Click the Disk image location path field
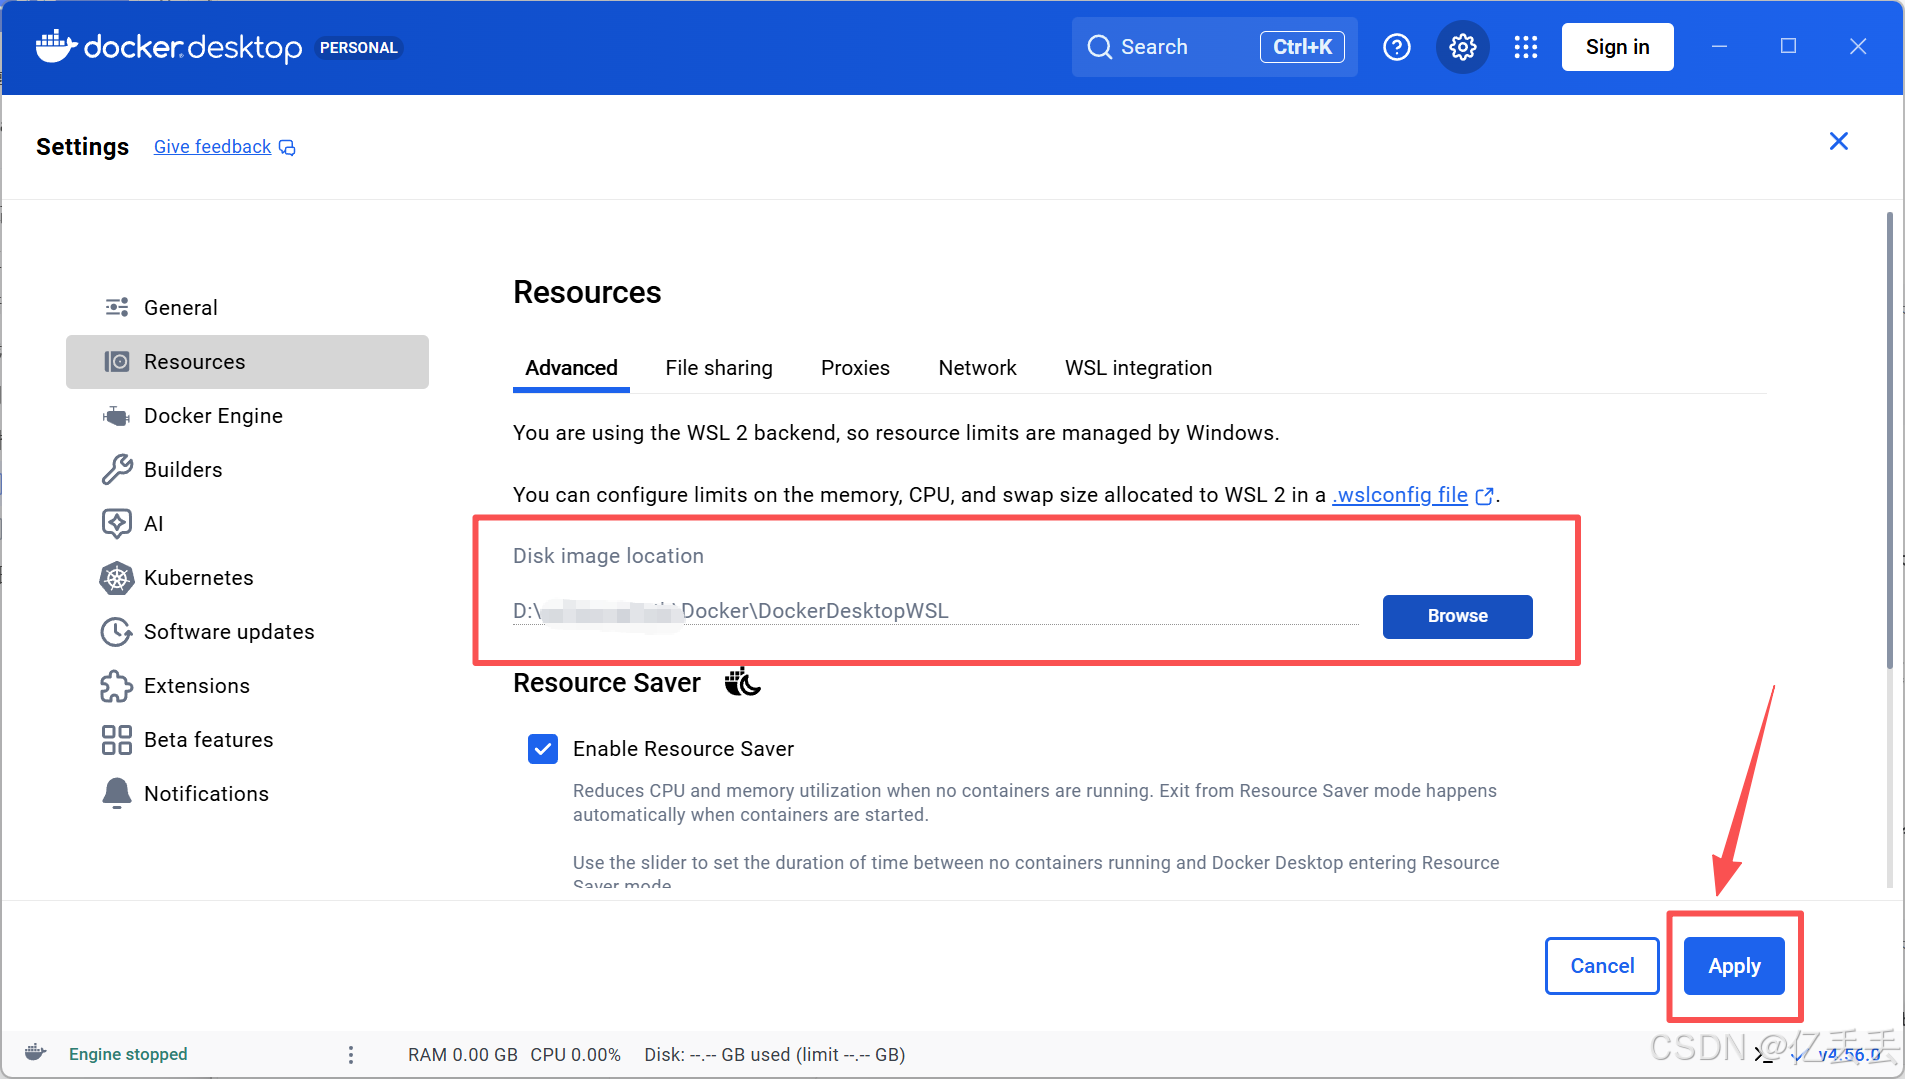Image resolution: width=1905 pixels, height=1079 pixels. coord(935,611)
